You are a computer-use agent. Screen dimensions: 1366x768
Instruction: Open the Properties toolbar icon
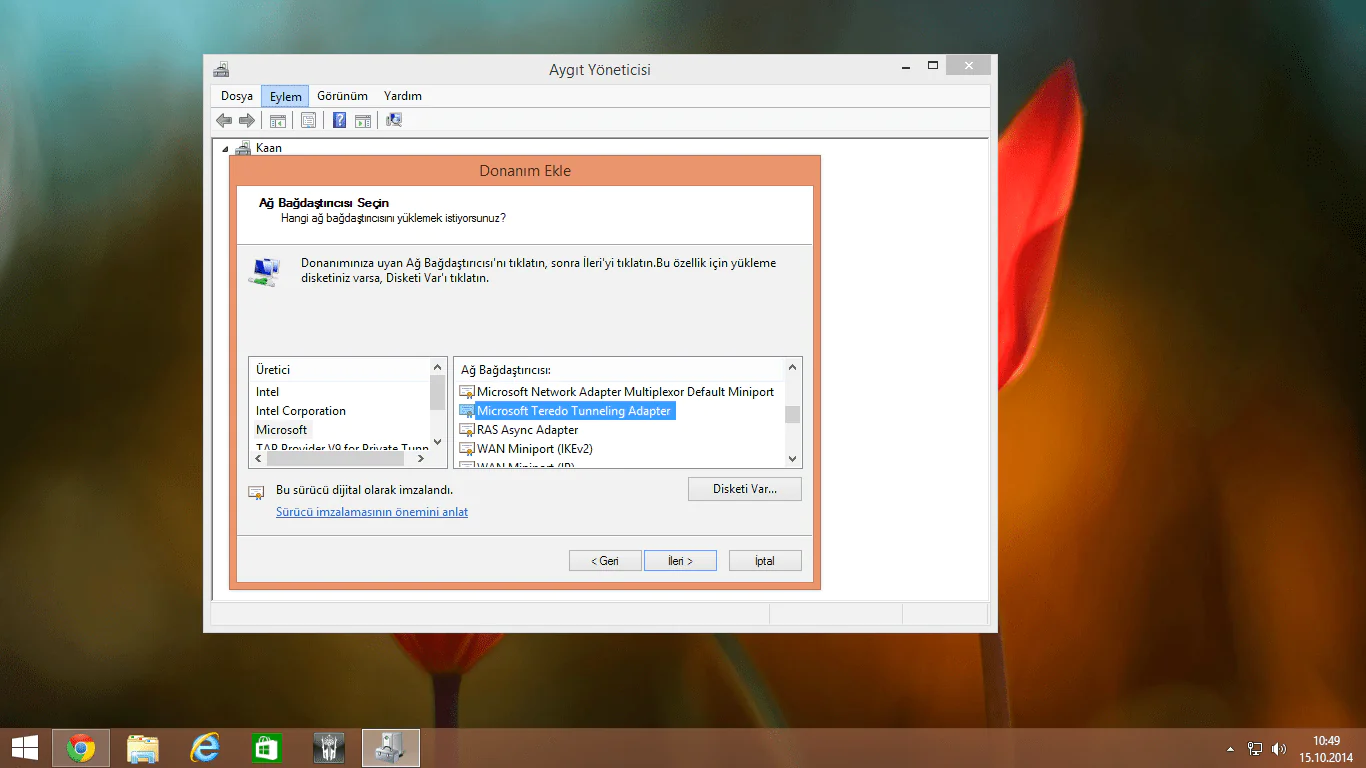(309, 121)
